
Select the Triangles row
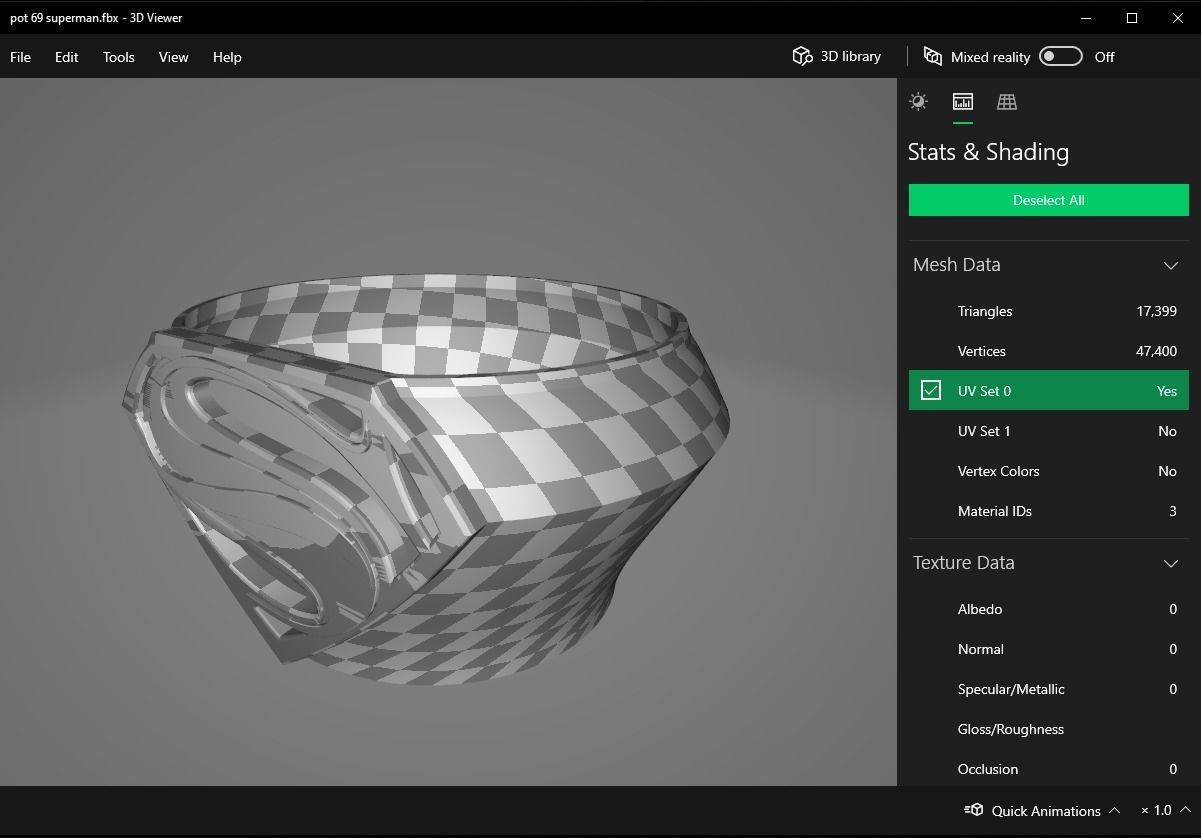point(1048,311)
